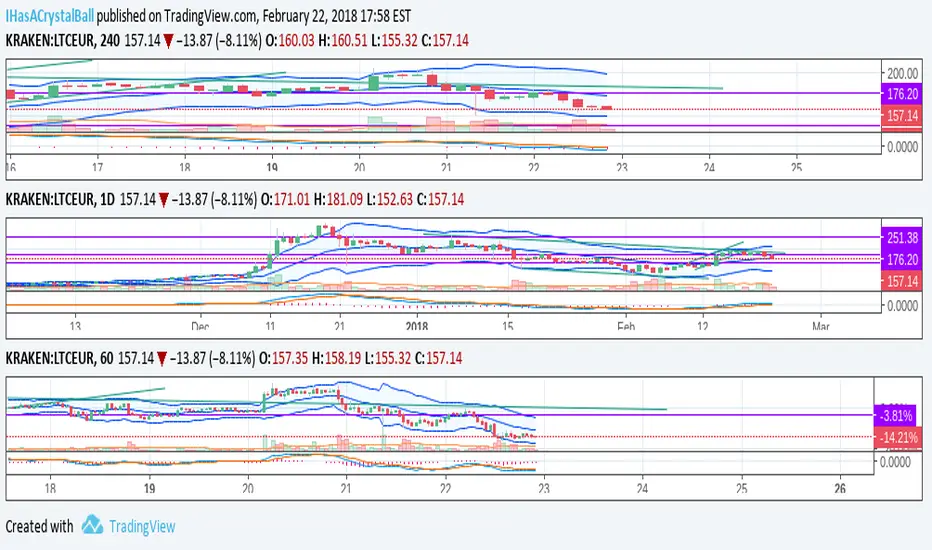
Task: Select the KRAKEN:LTCEUR, 60 chart title
Action: pos(59,358)
